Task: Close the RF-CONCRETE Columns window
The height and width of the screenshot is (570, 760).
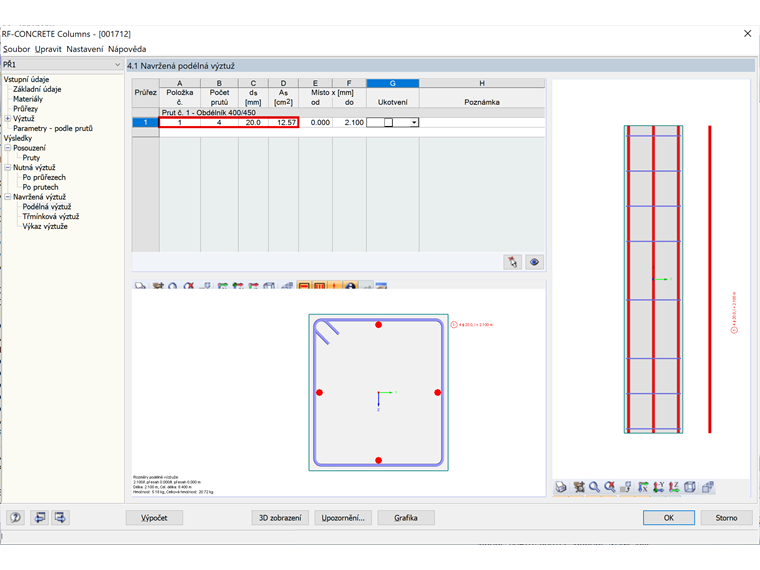Action: 747,33
